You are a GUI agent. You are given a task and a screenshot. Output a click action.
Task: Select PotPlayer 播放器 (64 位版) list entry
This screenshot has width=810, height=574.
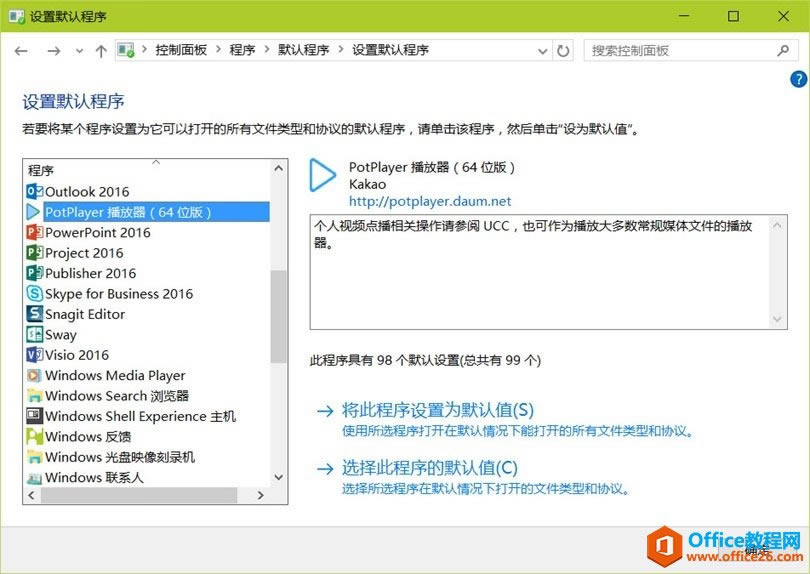(x=157, y=212)
